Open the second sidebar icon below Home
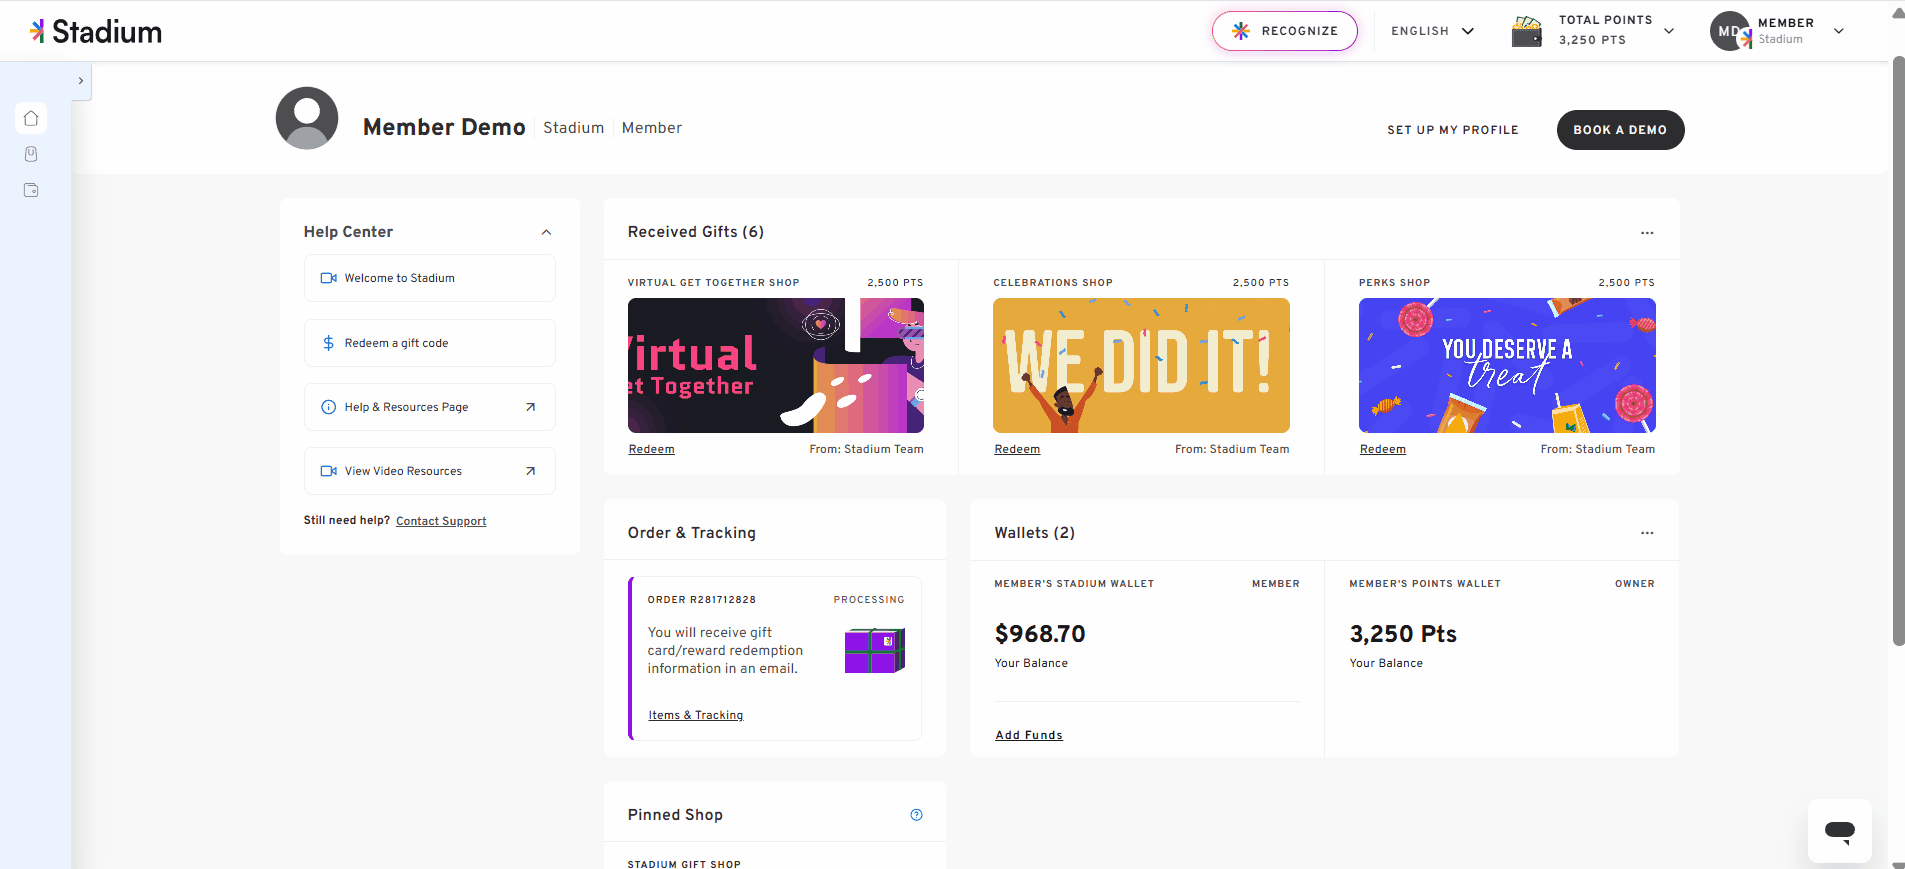1905x869 pixels. coord(31,154)
